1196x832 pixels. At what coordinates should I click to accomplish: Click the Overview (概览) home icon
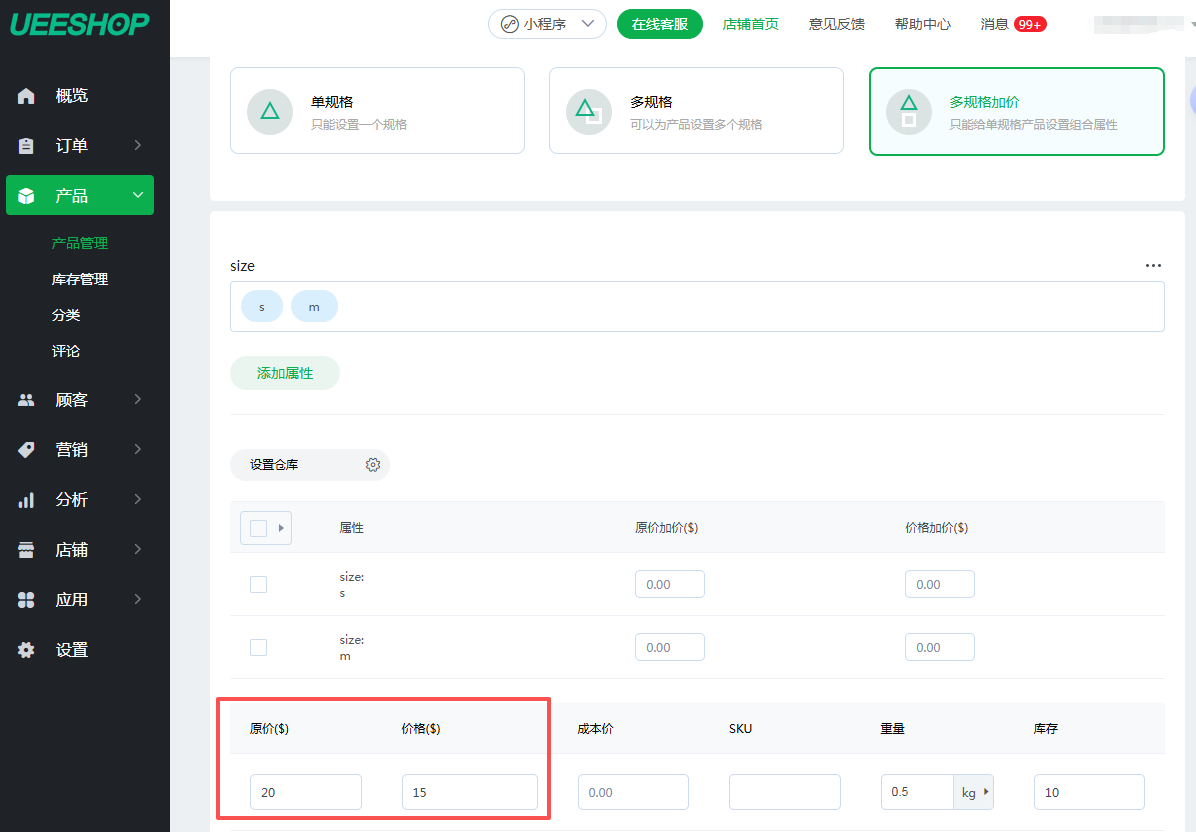click(x=27, y=96)
